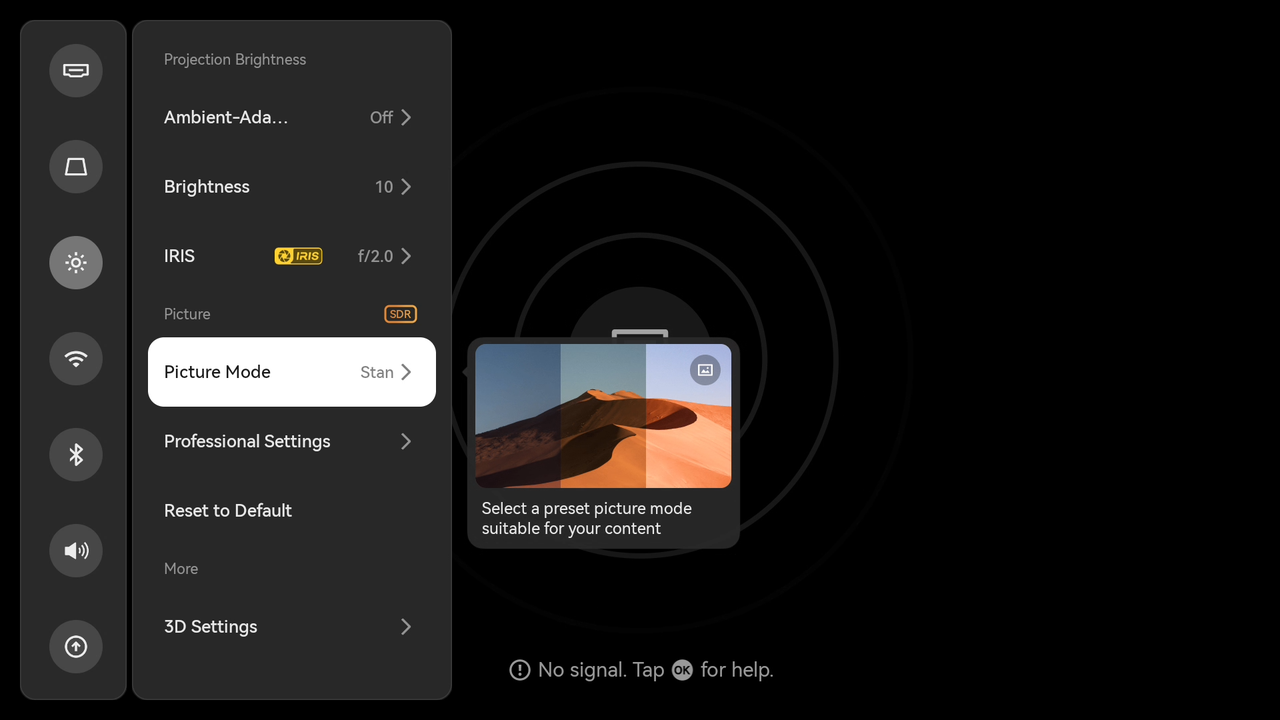Screen dimensions: 1280x720
Task: Open Professional Settings submenu
Action: [x=290, y=441]
